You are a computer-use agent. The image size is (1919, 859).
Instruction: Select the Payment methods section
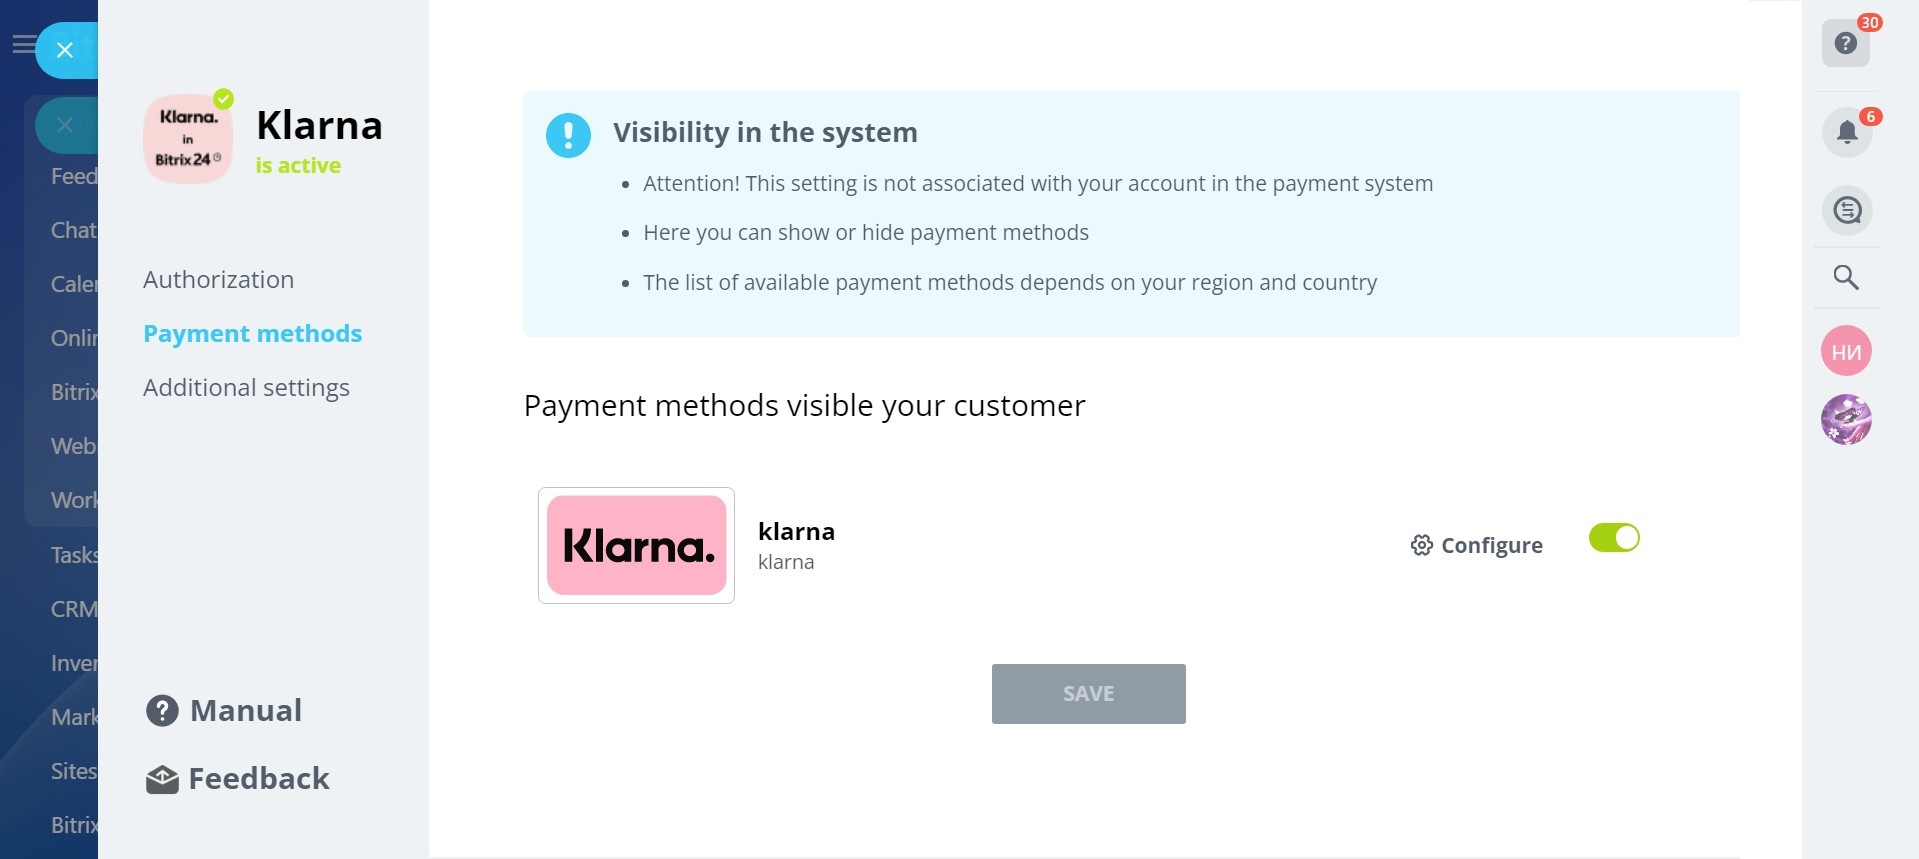(252, 334)
